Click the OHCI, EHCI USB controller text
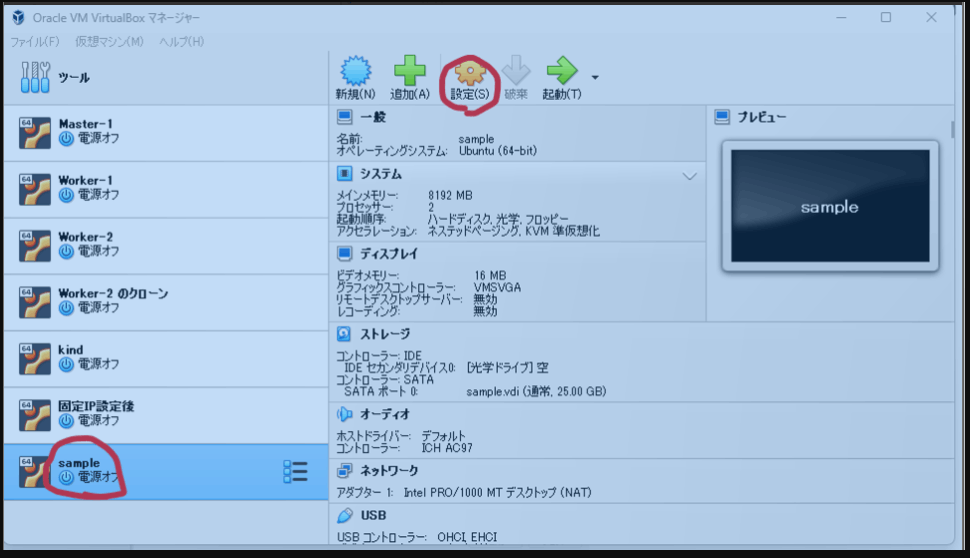This screenshot has height=558, width=970. pyautogui.click(x=467, y=537)
